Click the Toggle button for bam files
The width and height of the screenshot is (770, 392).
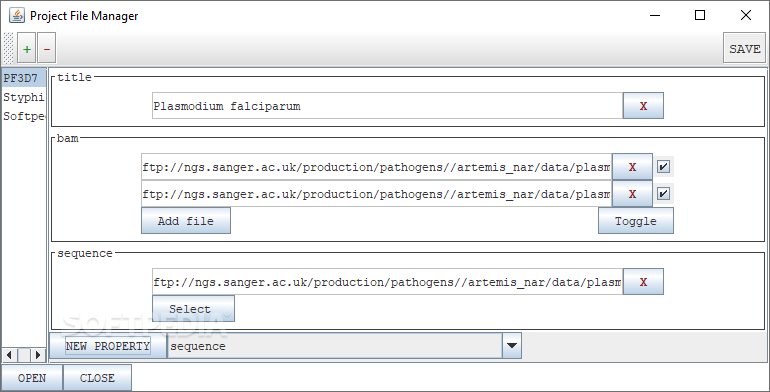coord(636,221)
